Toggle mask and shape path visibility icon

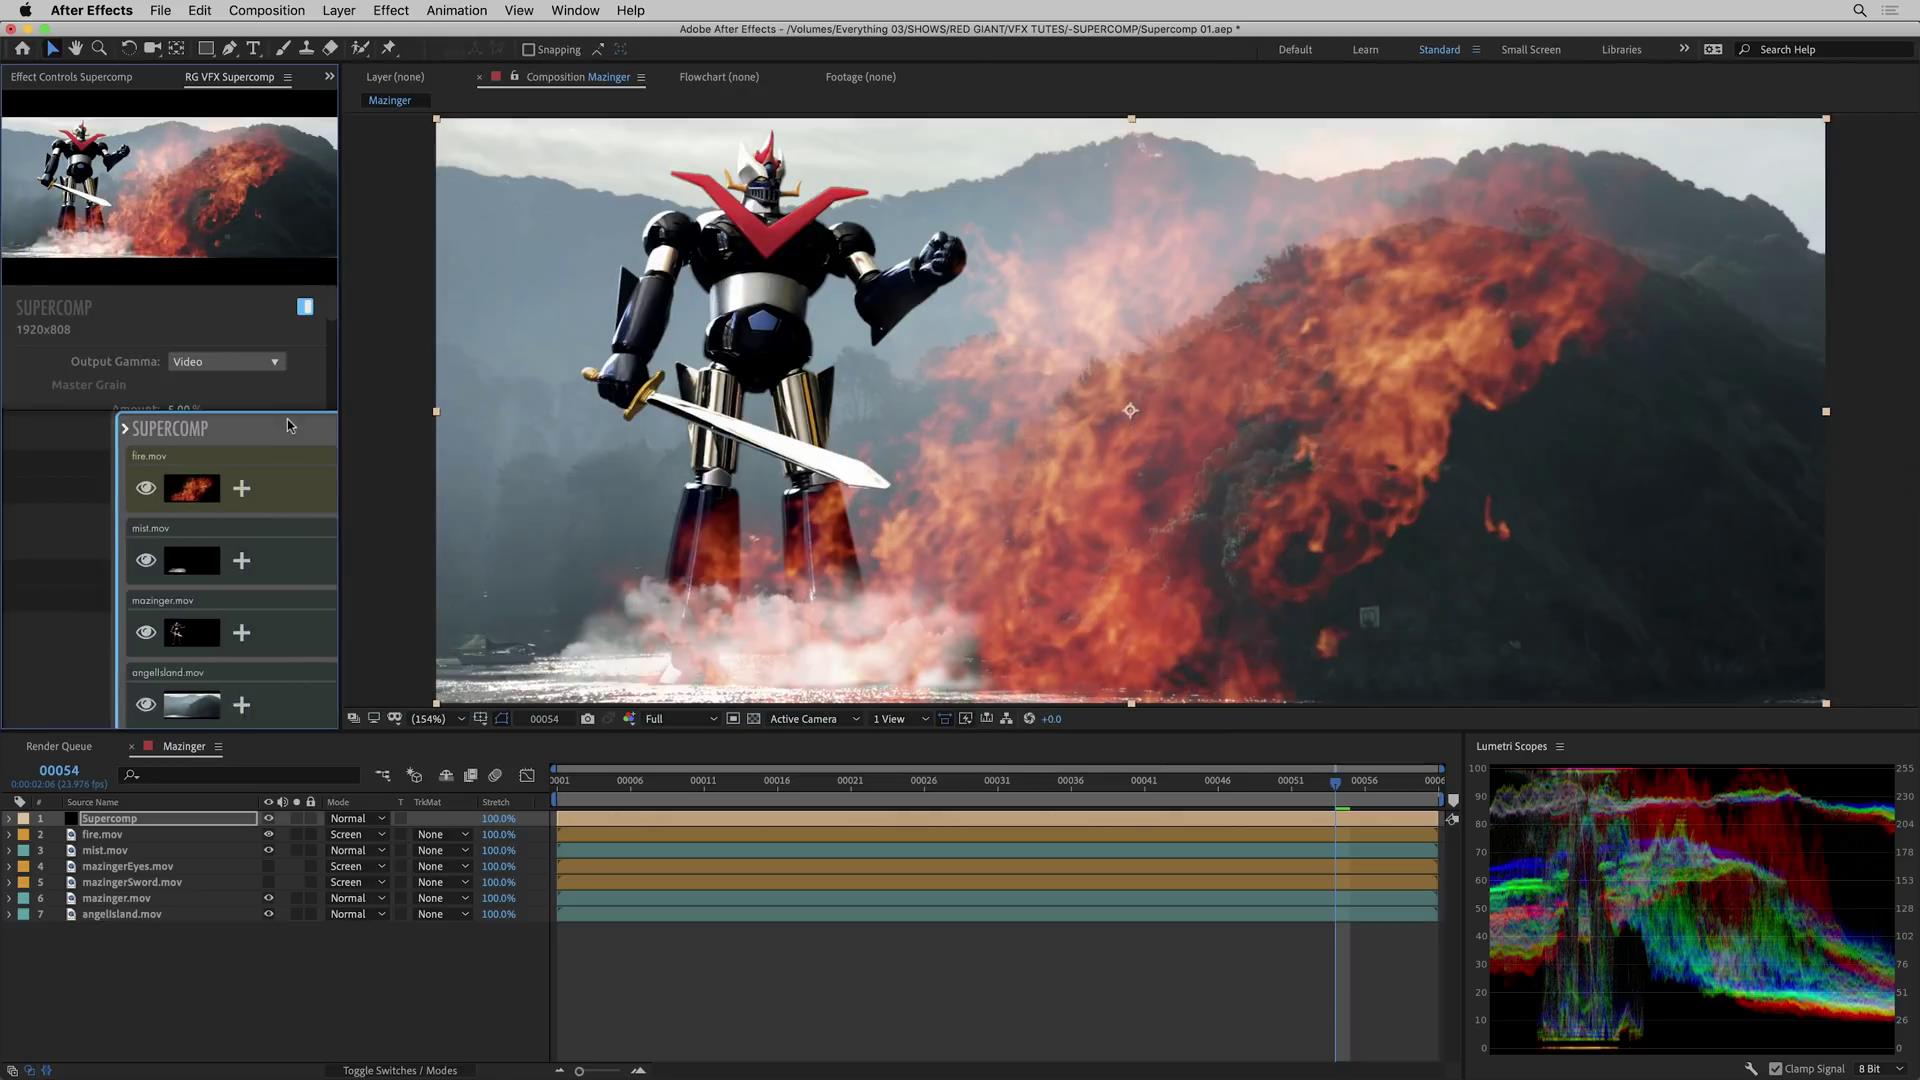(502, 719)
